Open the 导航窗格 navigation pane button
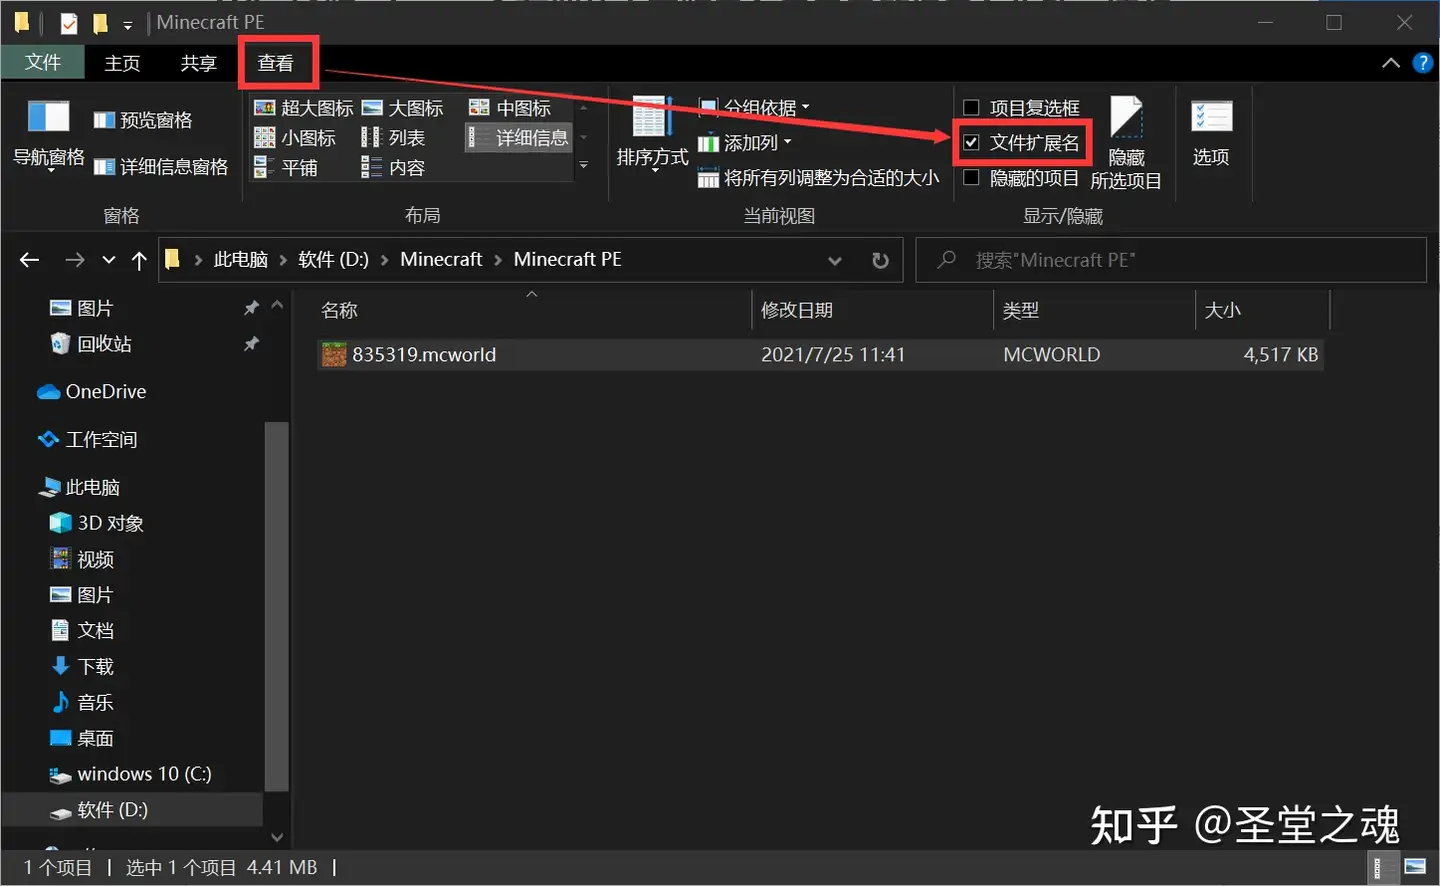This screenshot has height=886, width=1440. click(x=48, y=135)
